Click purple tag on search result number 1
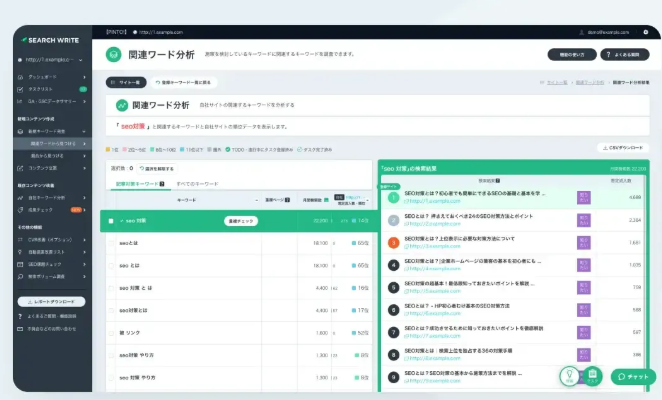Screen dimensions: 662x400 click(584, 198)
